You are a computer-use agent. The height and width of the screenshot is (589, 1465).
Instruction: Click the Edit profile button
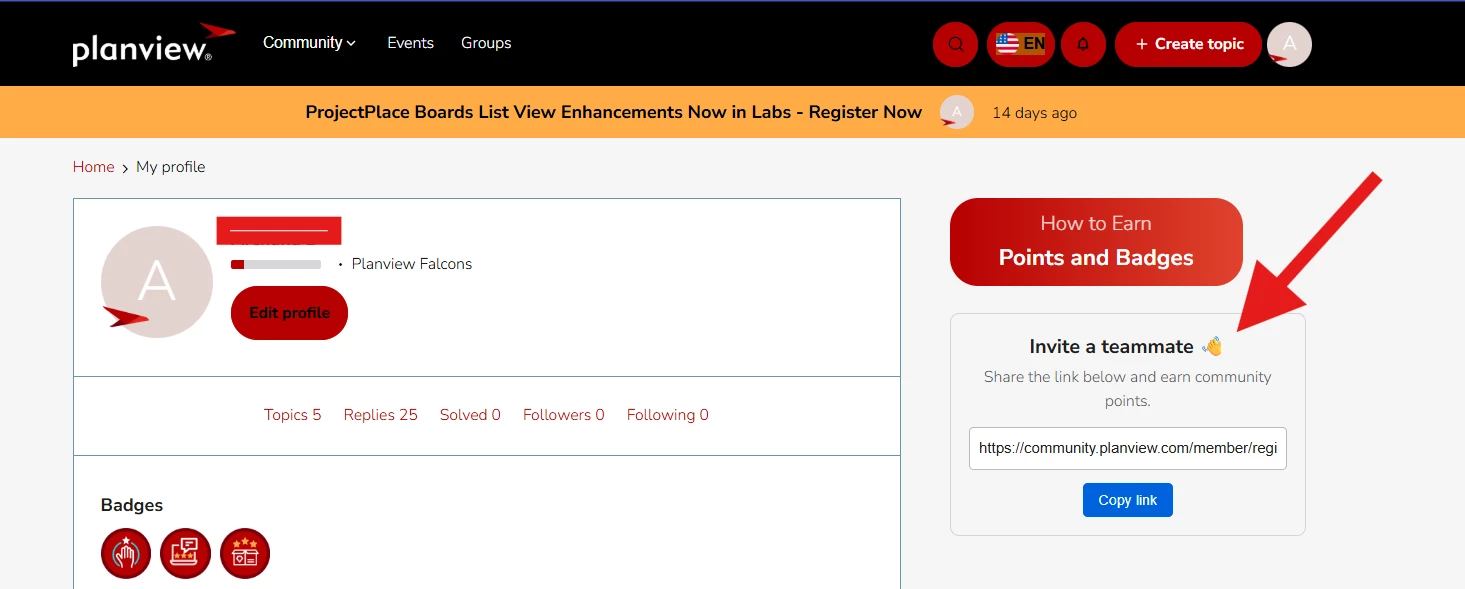tap(289, 313)
